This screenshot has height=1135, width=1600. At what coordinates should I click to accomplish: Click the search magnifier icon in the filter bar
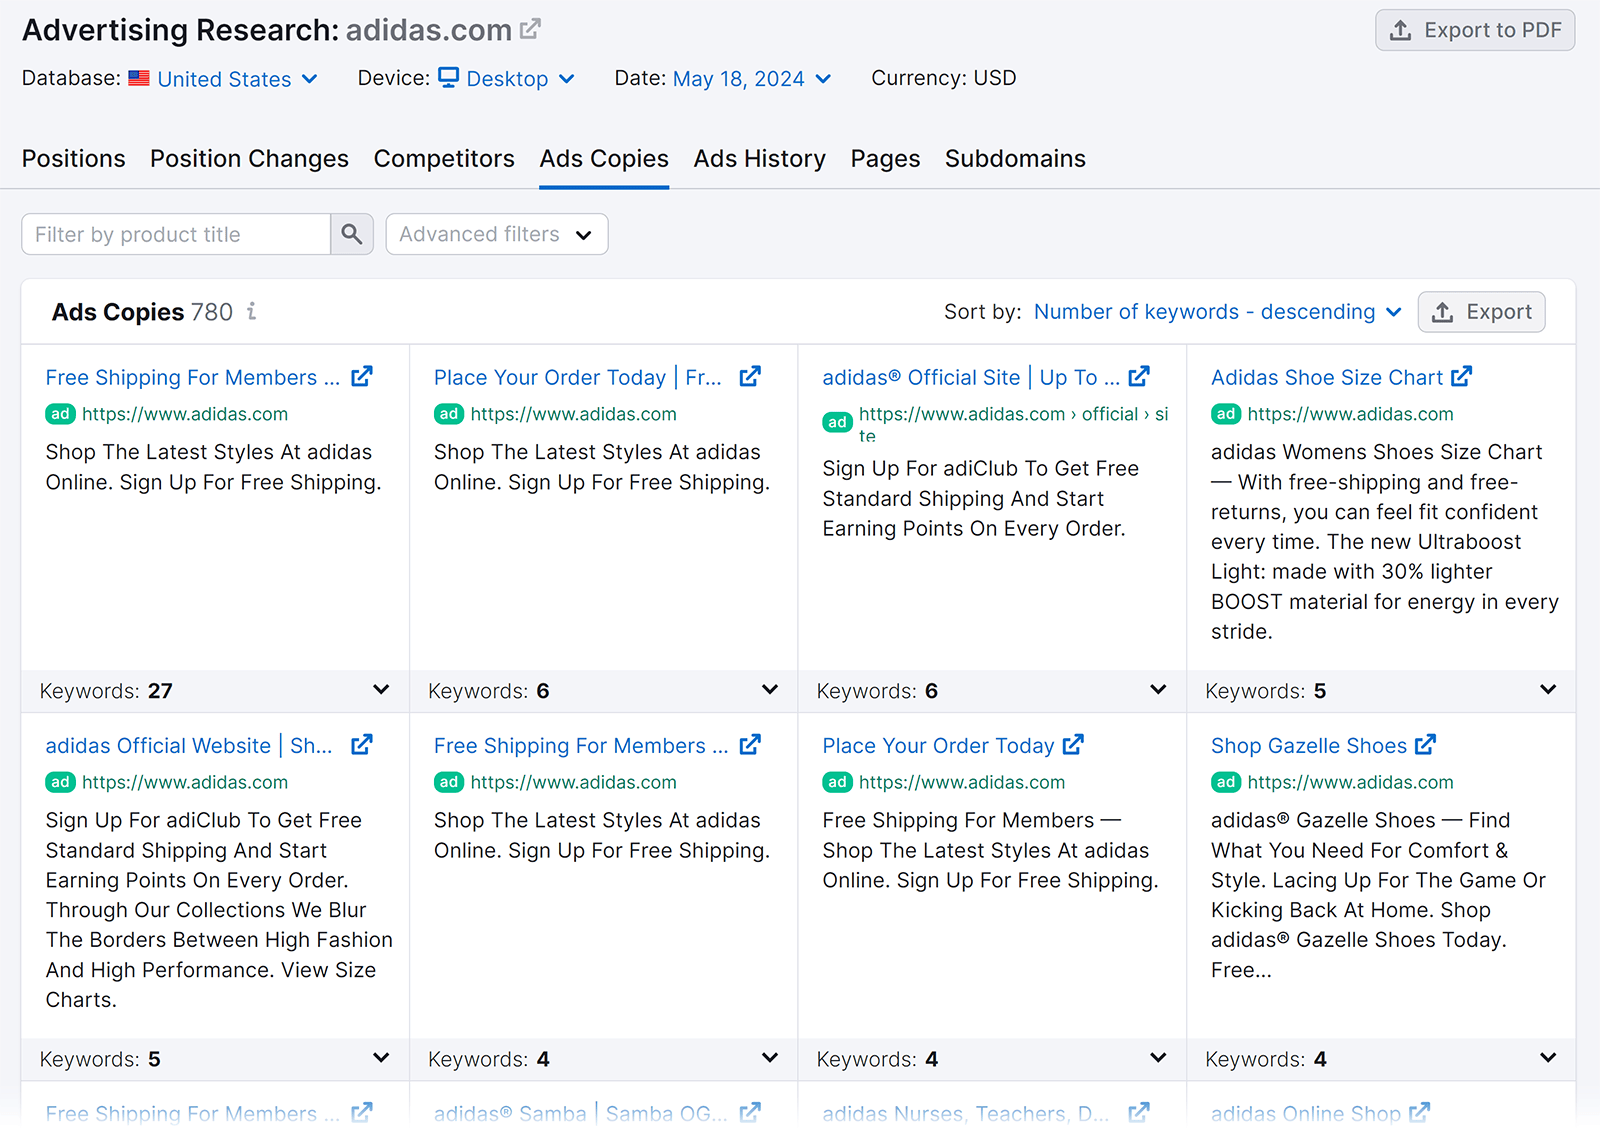[x=351, y=234]
